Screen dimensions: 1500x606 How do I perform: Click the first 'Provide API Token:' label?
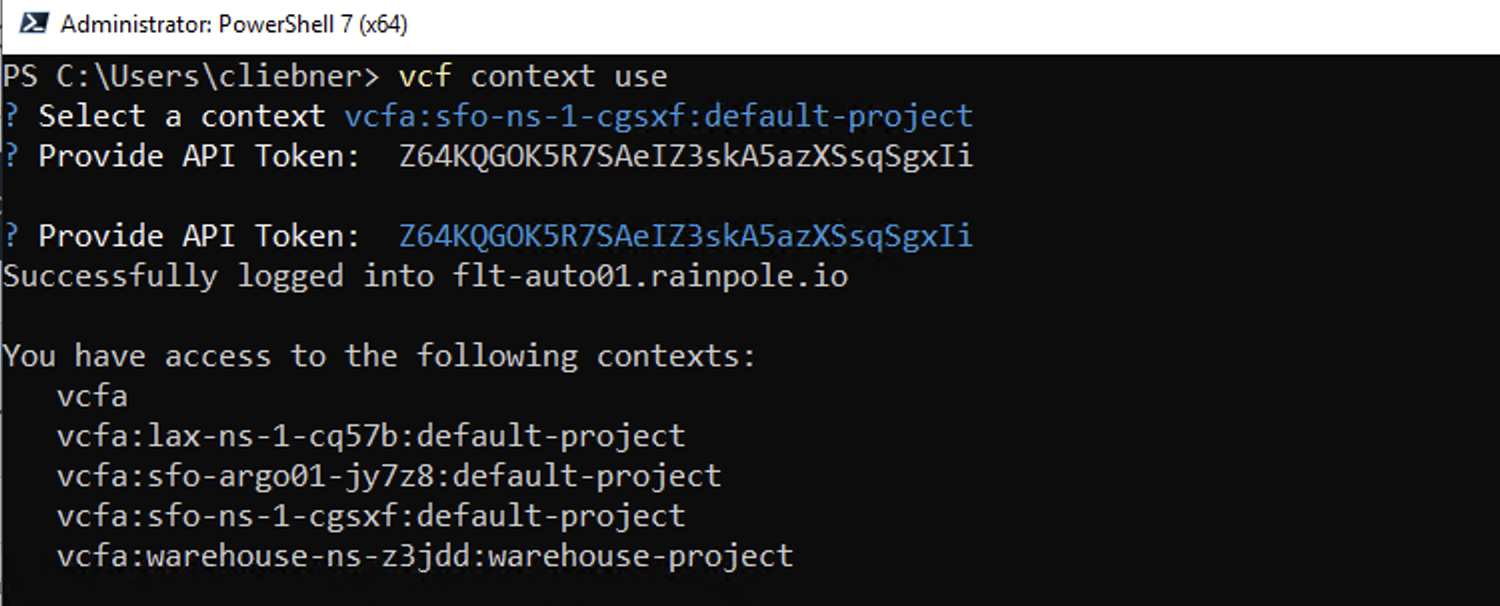click(199, 156)
